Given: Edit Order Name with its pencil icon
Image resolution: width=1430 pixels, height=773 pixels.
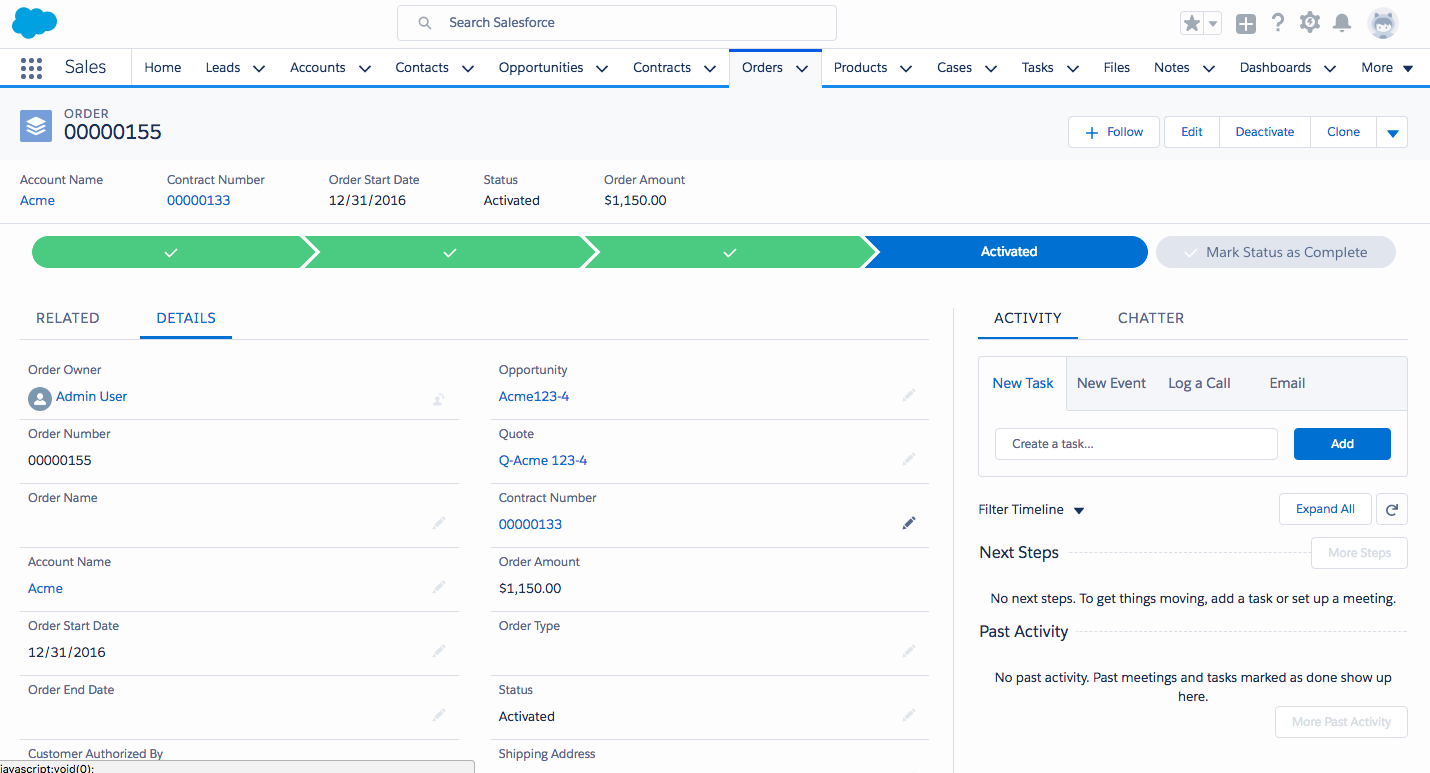Looking at the screenshot, I should [439, 523].
